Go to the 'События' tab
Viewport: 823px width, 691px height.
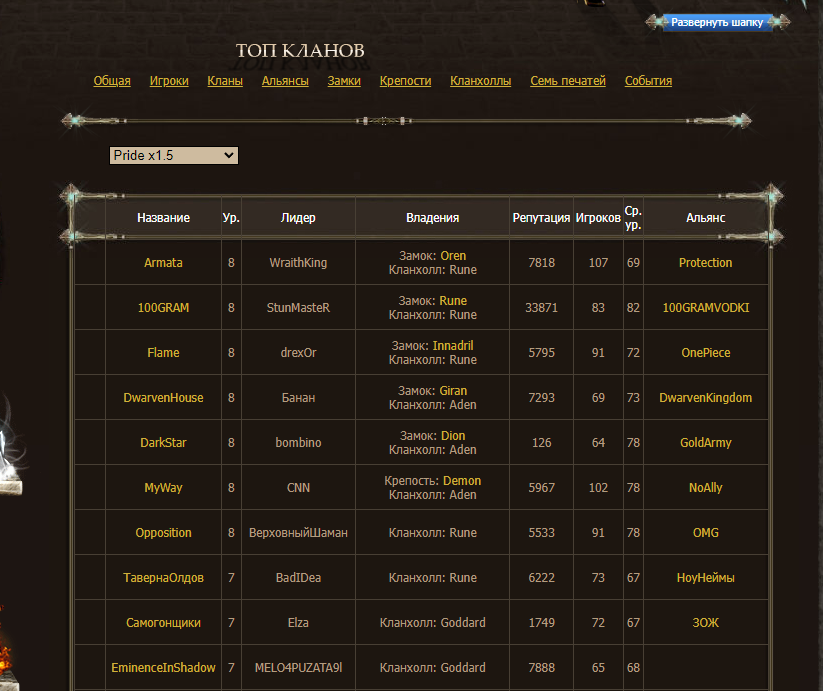[x=648, y=81]
